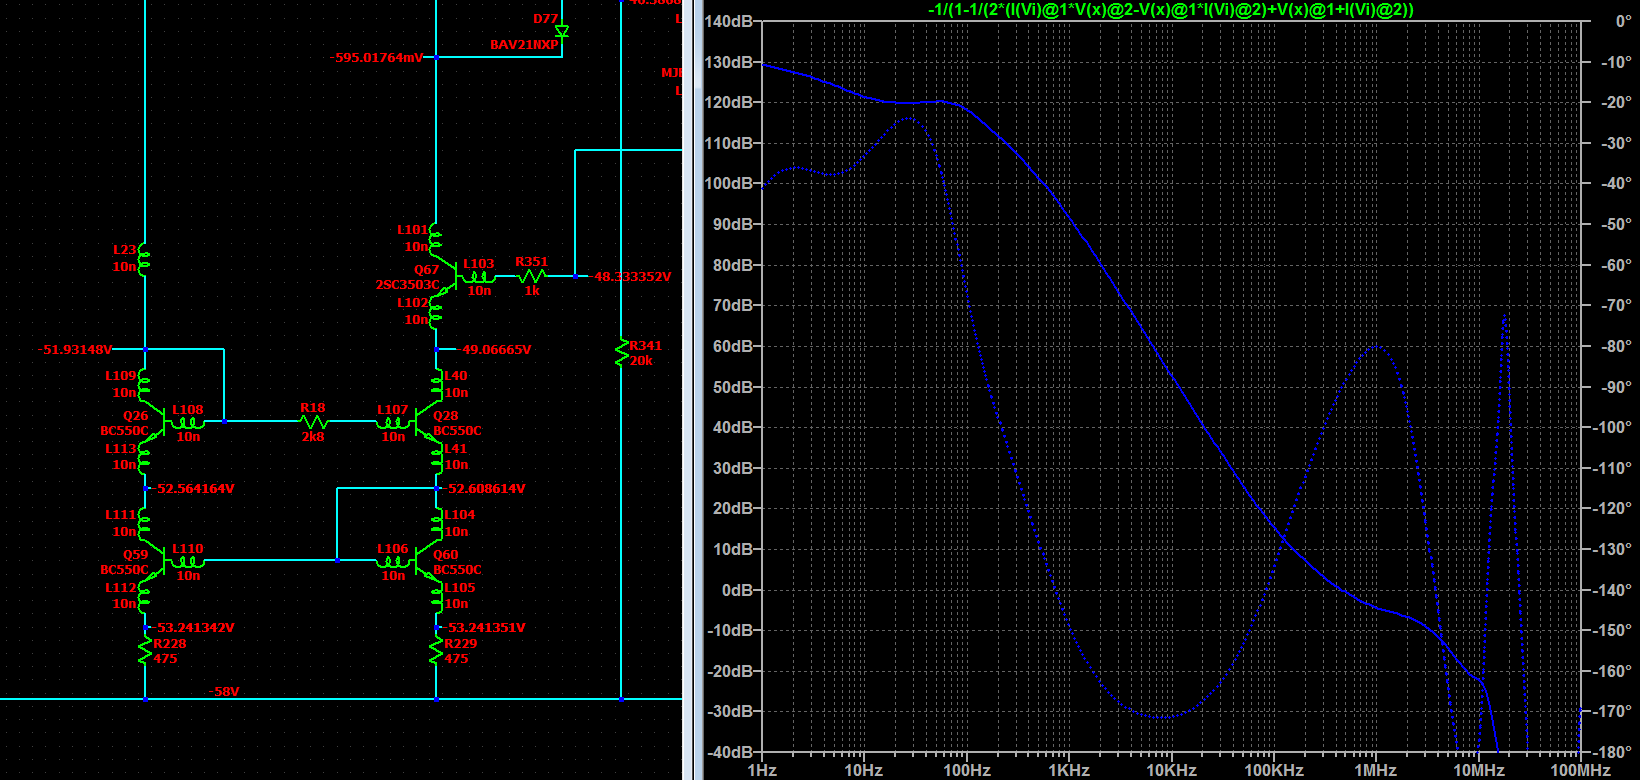Click the 20k value of R341
The height and width of the screenshot is (780, 1640).
pyautogui.click(x=641, y=361)
